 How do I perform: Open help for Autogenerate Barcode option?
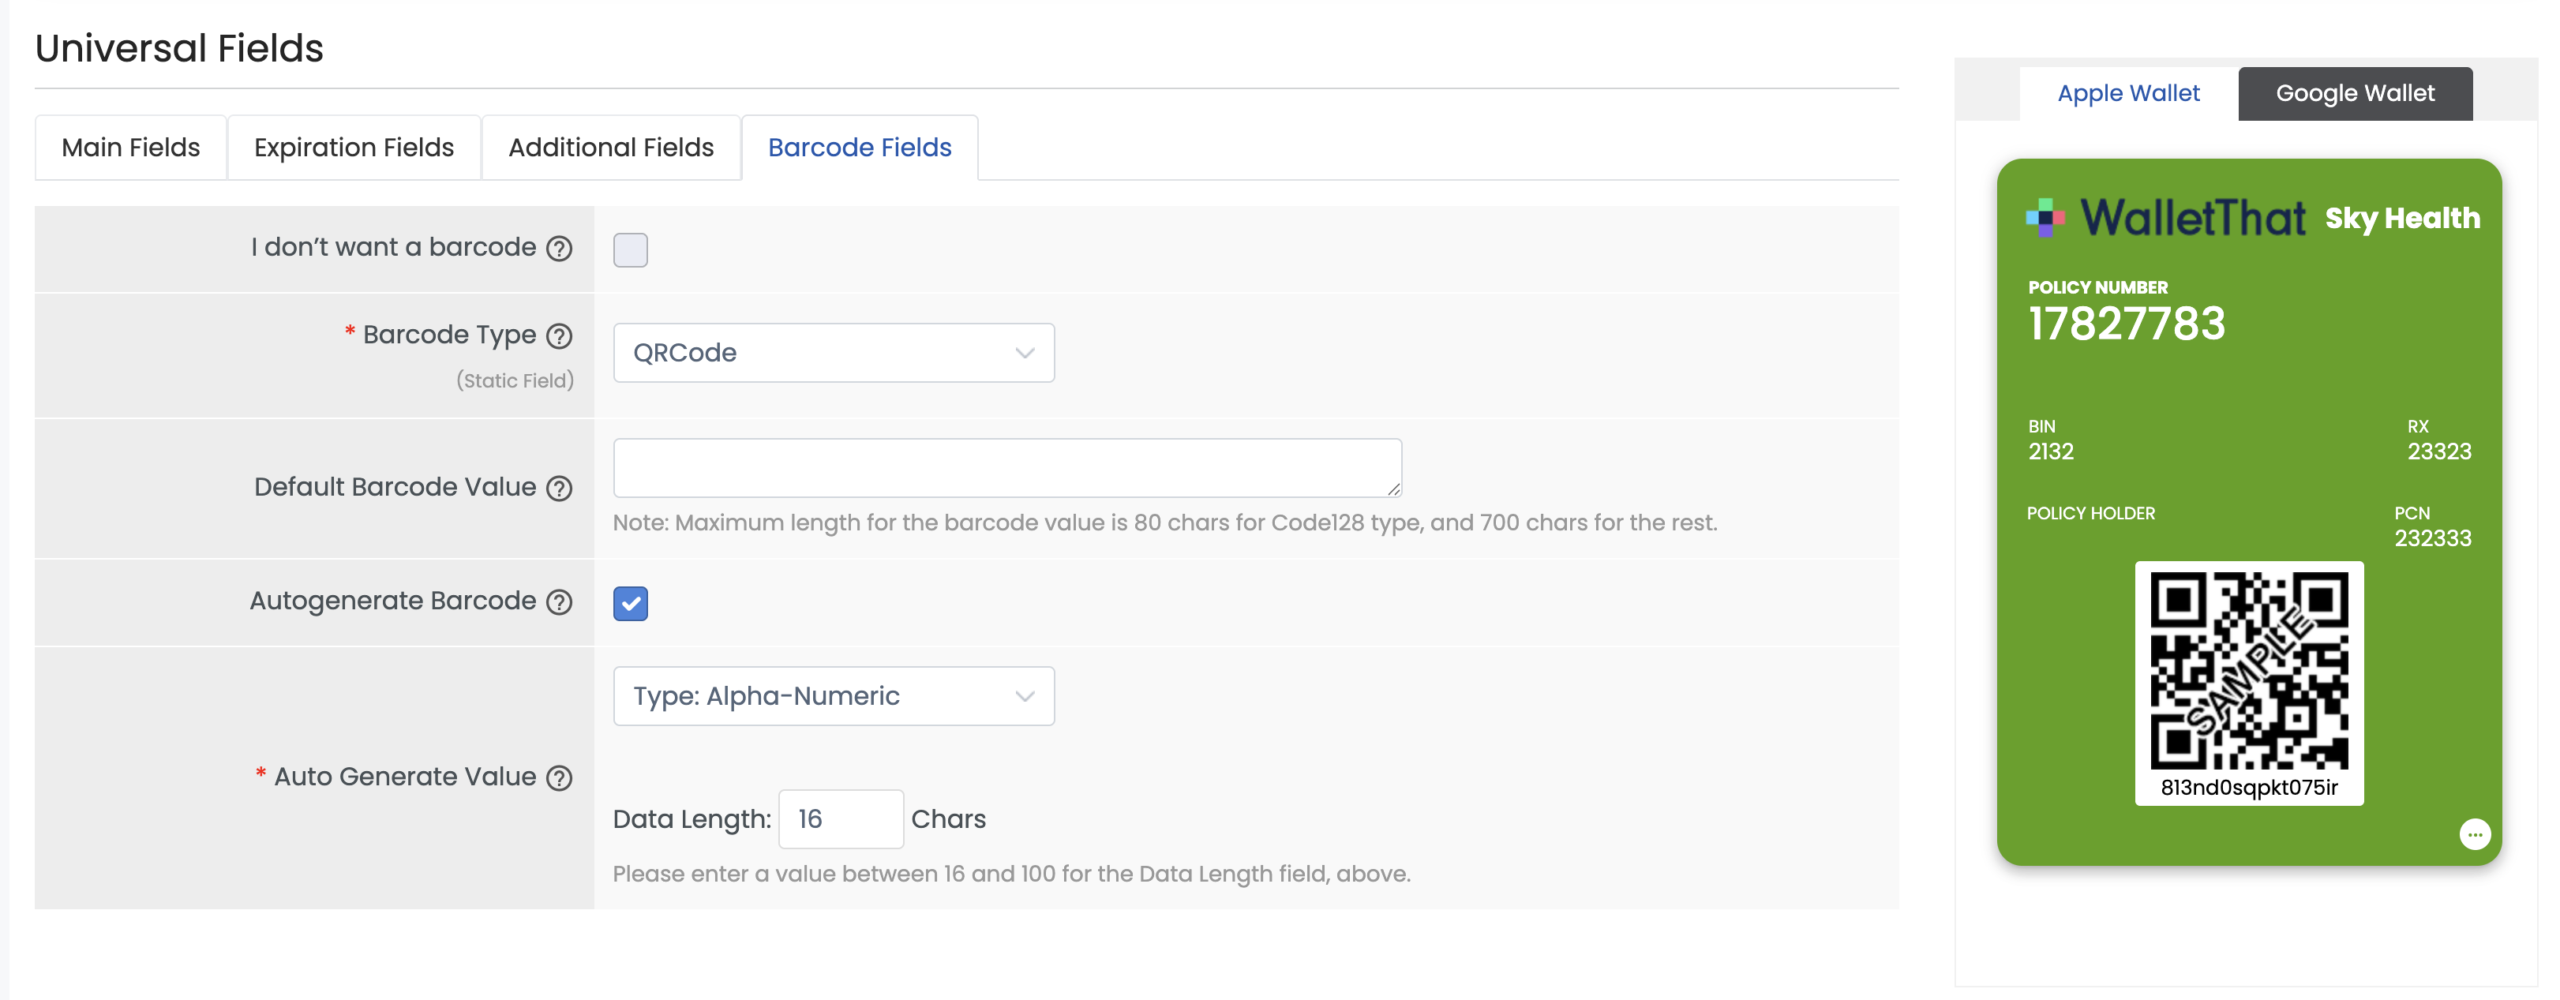coord(559,602)
